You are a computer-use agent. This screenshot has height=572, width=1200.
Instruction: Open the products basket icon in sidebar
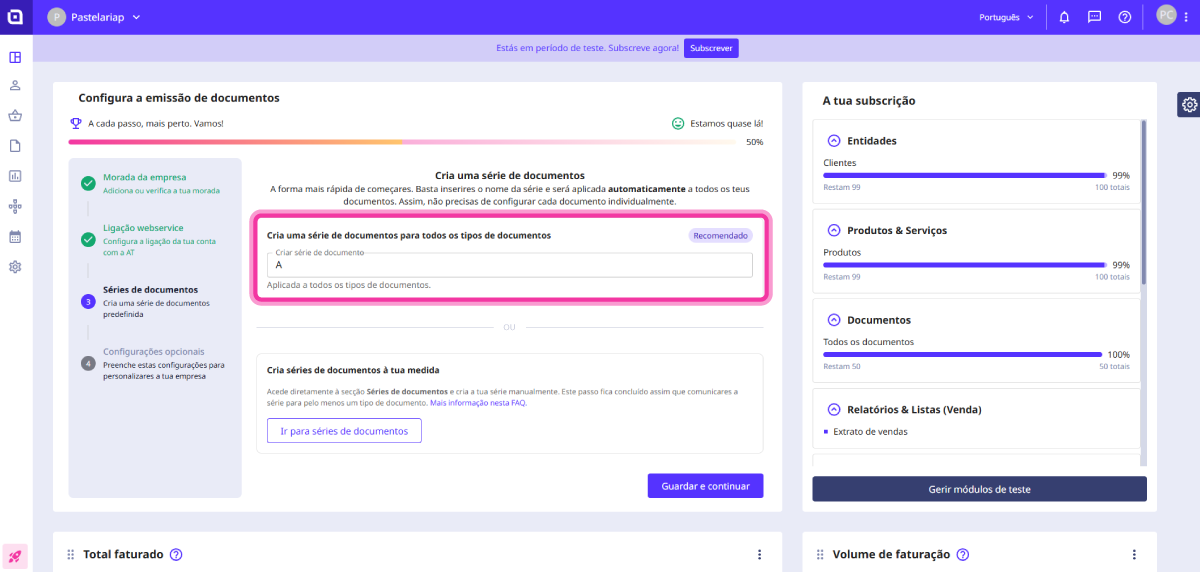15,115
